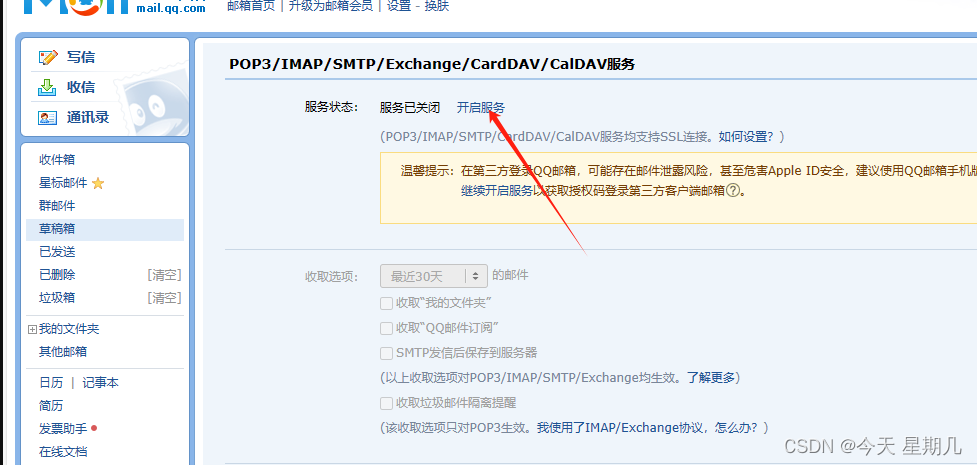Open the 如何设置？ link

tap(746, 137)
